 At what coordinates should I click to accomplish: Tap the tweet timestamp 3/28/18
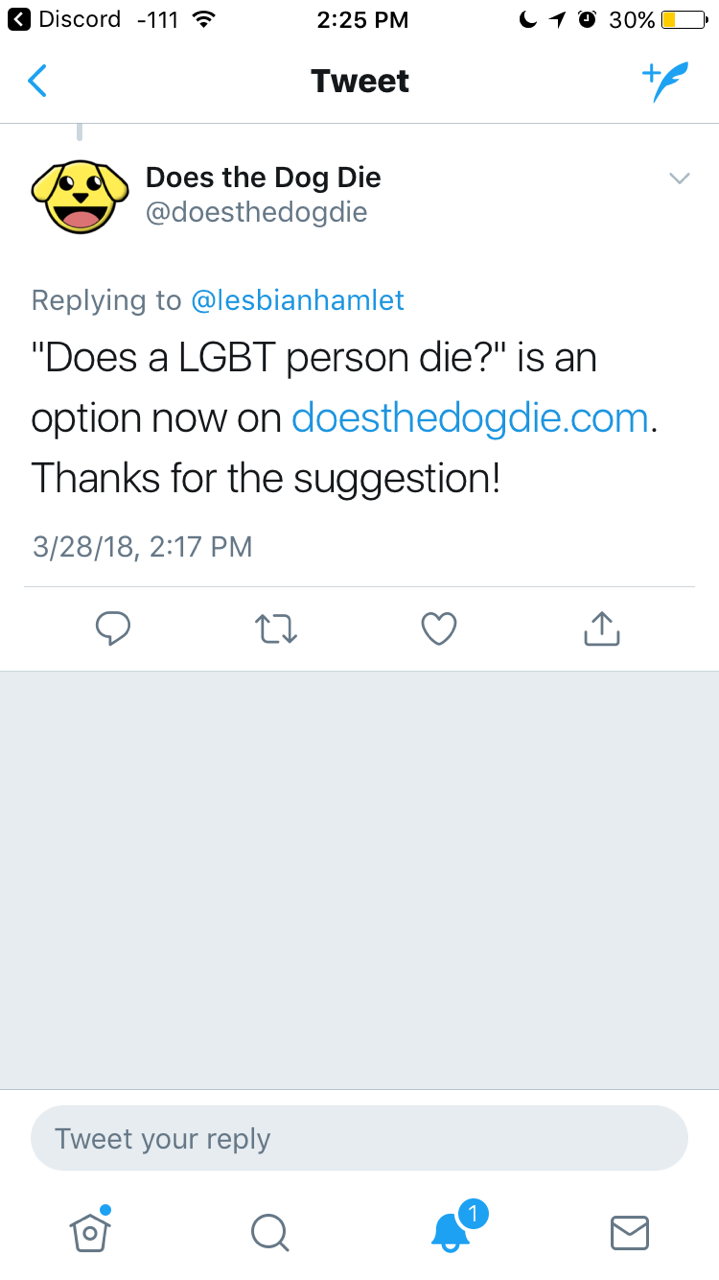click(x=142, y=547)
